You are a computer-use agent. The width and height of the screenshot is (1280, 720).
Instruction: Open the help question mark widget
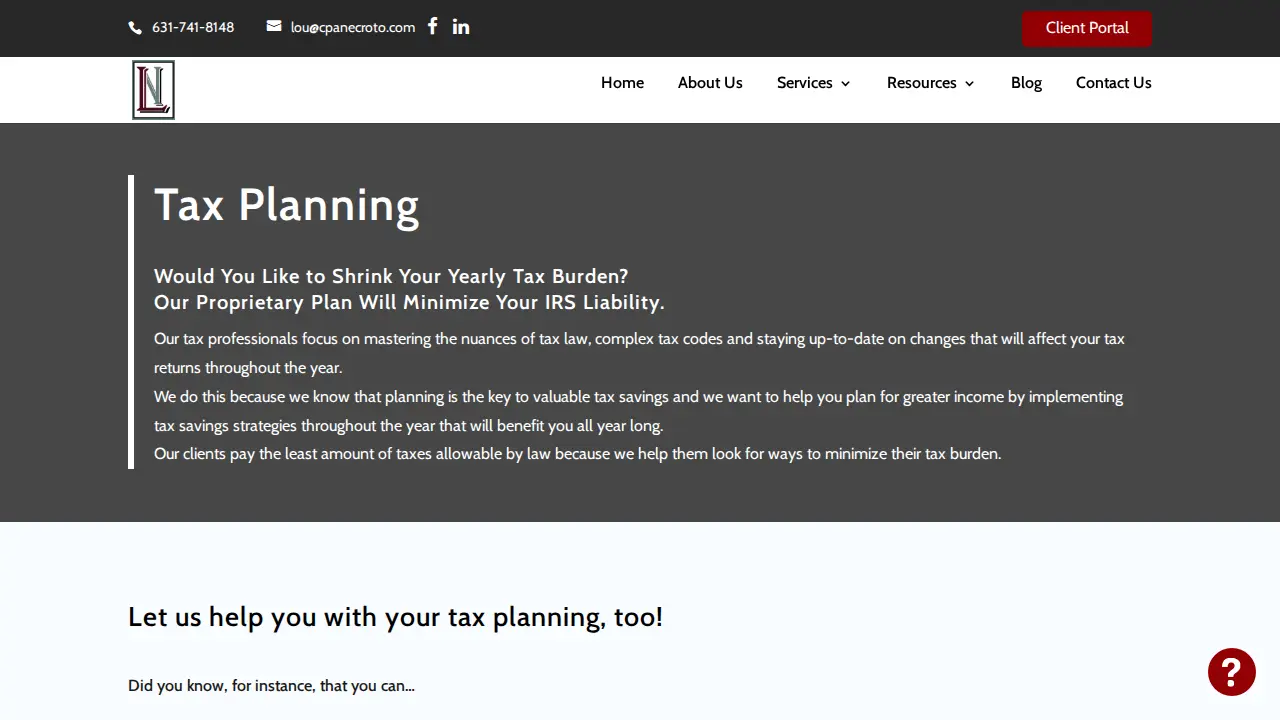coord(1231,671)
